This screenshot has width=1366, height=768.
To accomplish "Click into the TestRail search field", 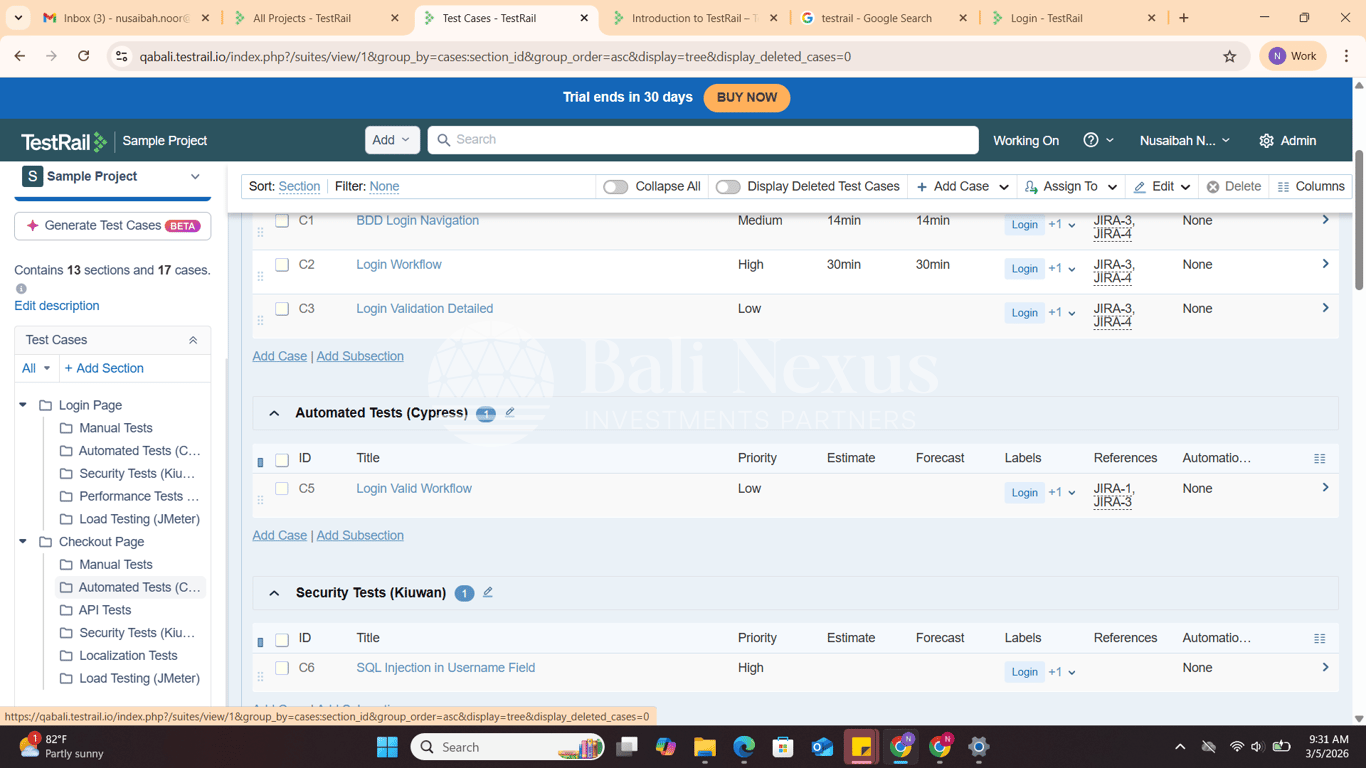I will coord(703,140).
